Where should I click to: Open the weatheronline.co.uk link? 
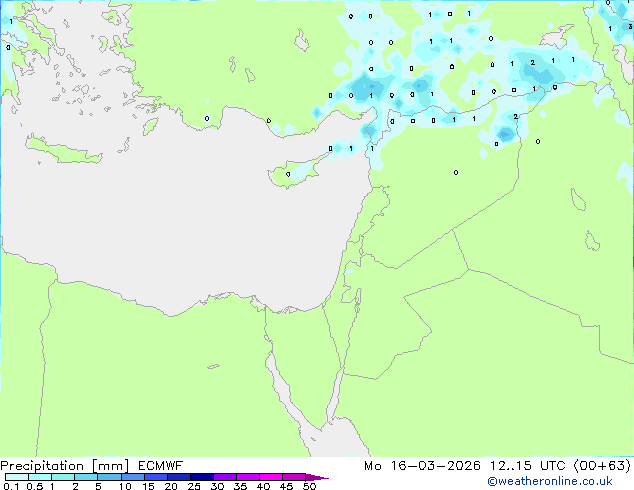[550, 481]
